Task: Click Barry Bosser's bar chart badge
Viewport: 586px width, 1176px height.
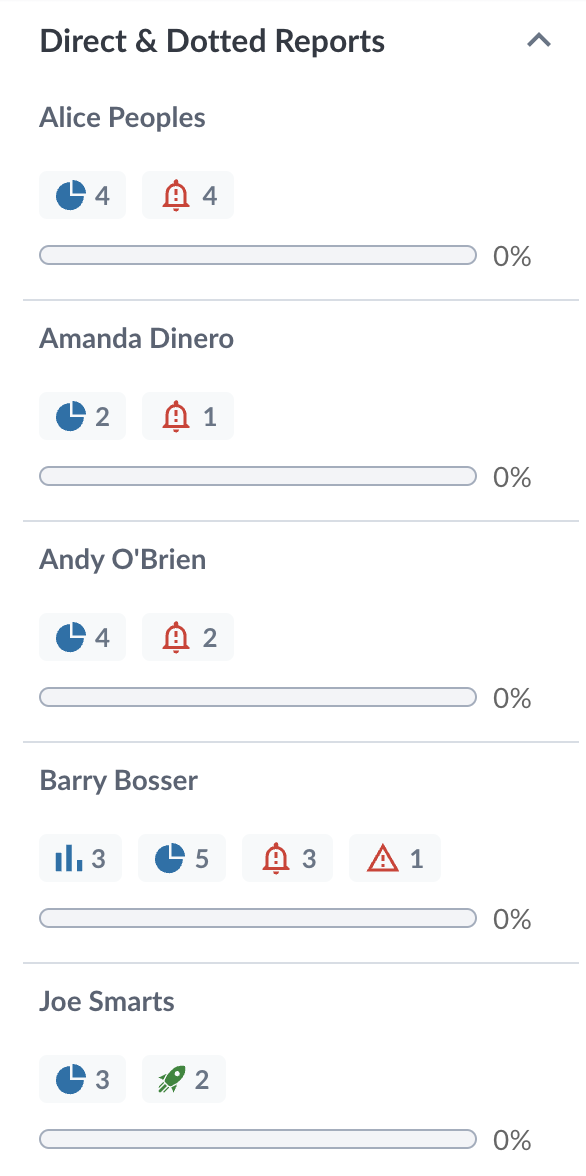Action: coord(80,858)
